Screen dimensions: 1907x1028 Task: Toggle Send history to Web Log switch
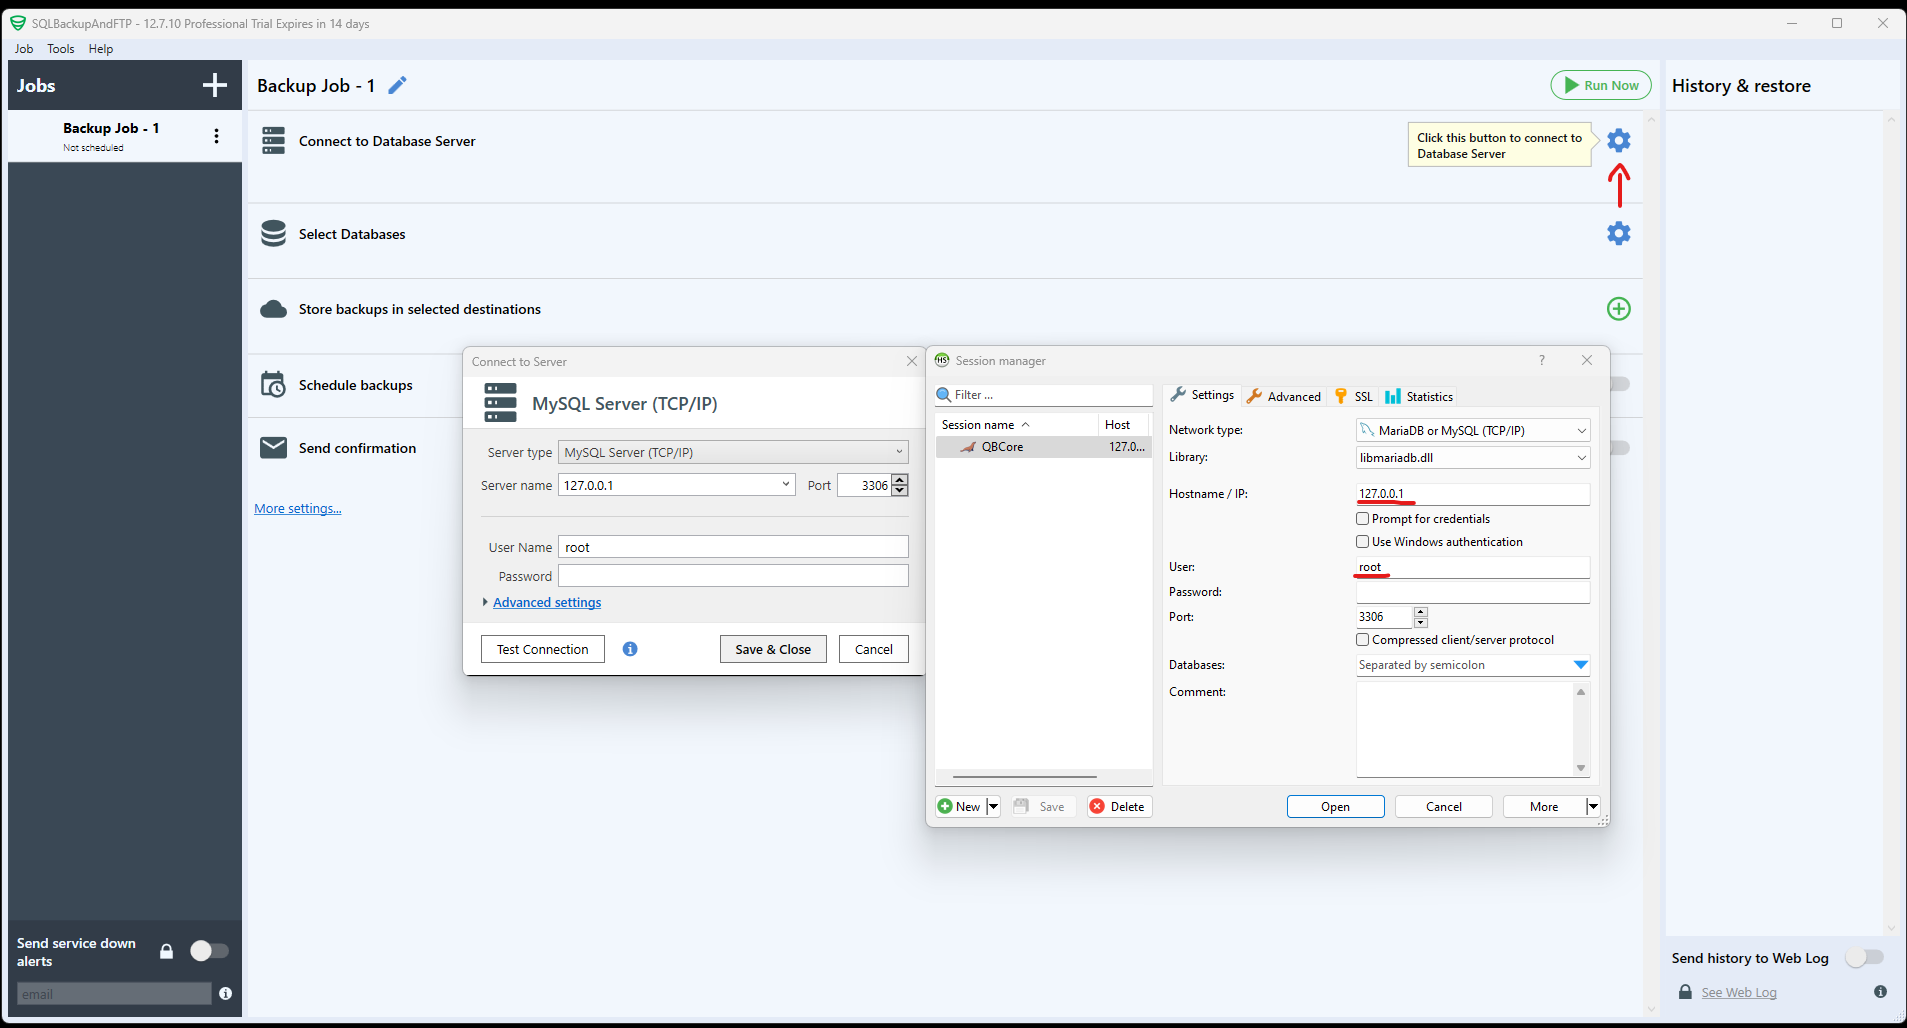[1864, 958]
